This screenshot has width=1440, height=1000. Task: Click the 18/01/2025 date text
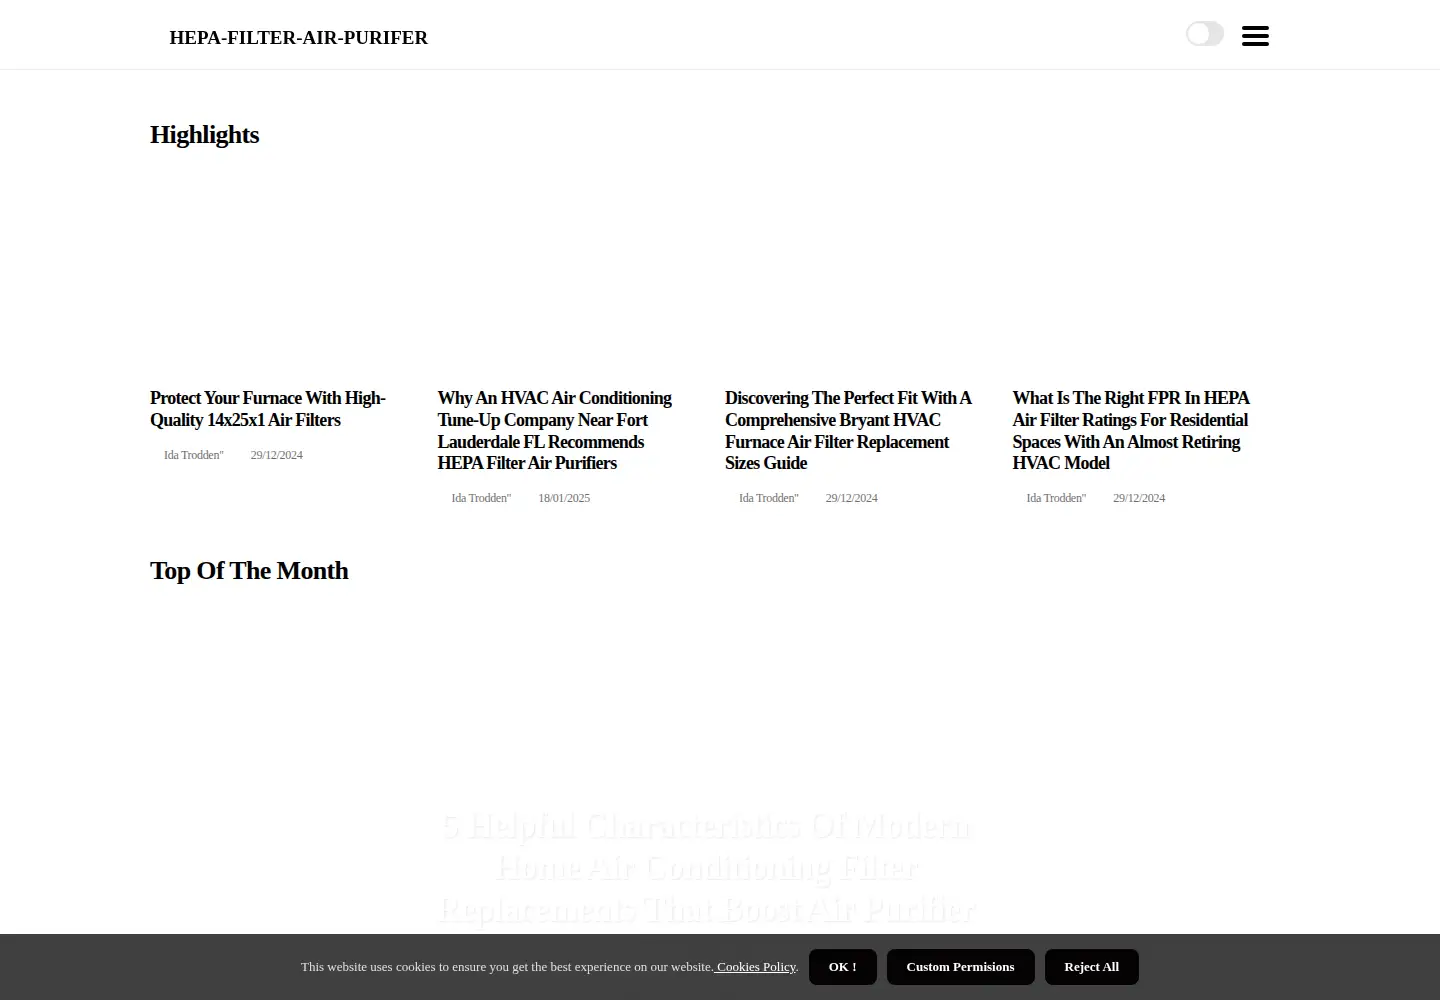pos(564,498)
